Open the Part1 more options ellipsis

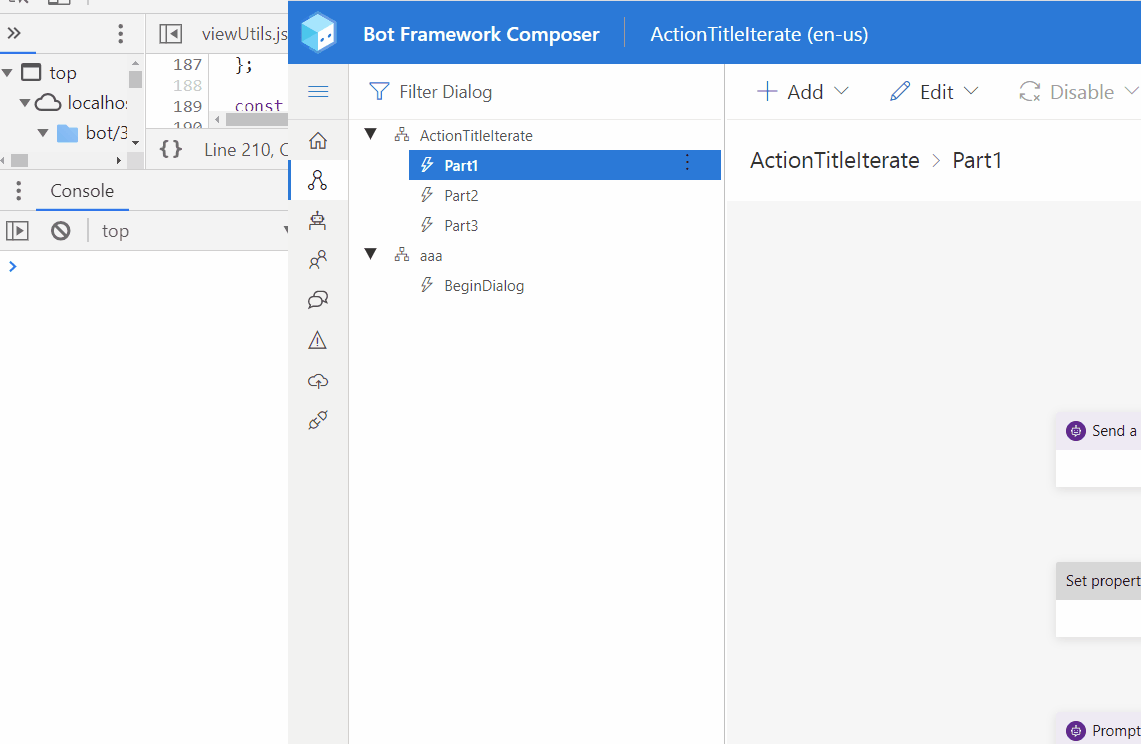[x=687, y=163]
